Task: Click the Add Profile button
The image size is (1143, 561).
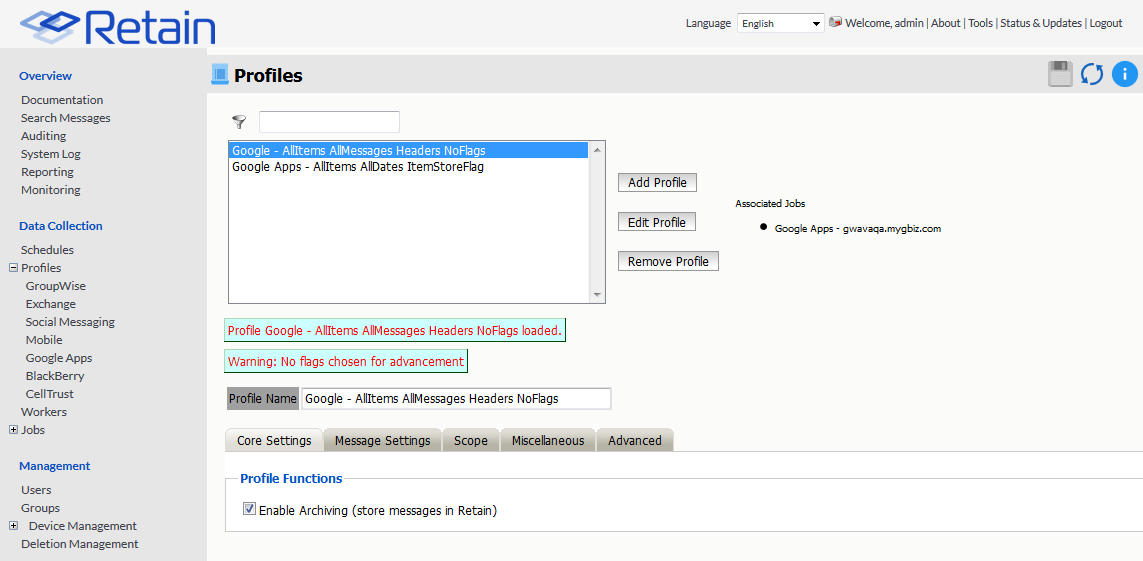Action: click(657, 182)
